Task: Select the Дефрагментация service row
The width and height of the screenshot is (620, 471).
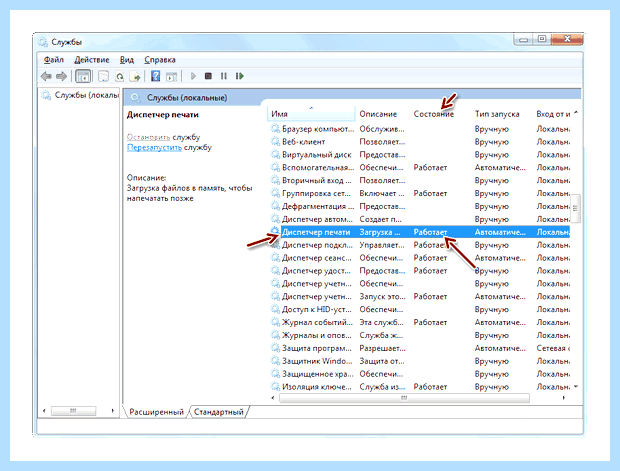Action: pos(420,206)
